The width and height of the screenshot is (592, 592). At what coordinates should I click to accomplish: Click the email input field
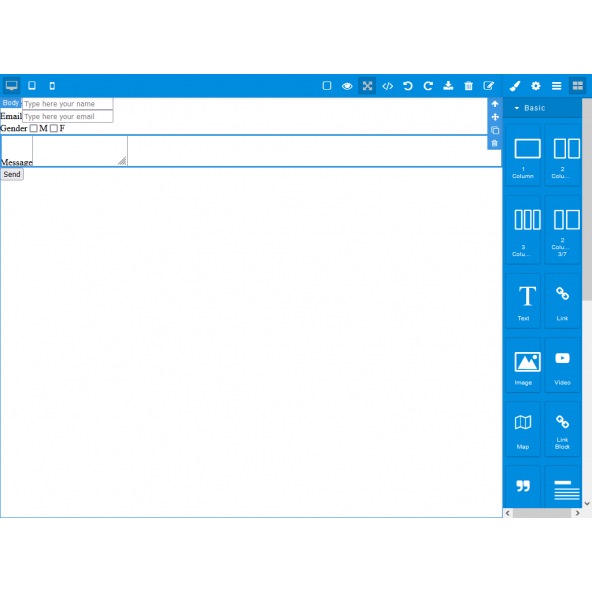(x=68, y=116)
